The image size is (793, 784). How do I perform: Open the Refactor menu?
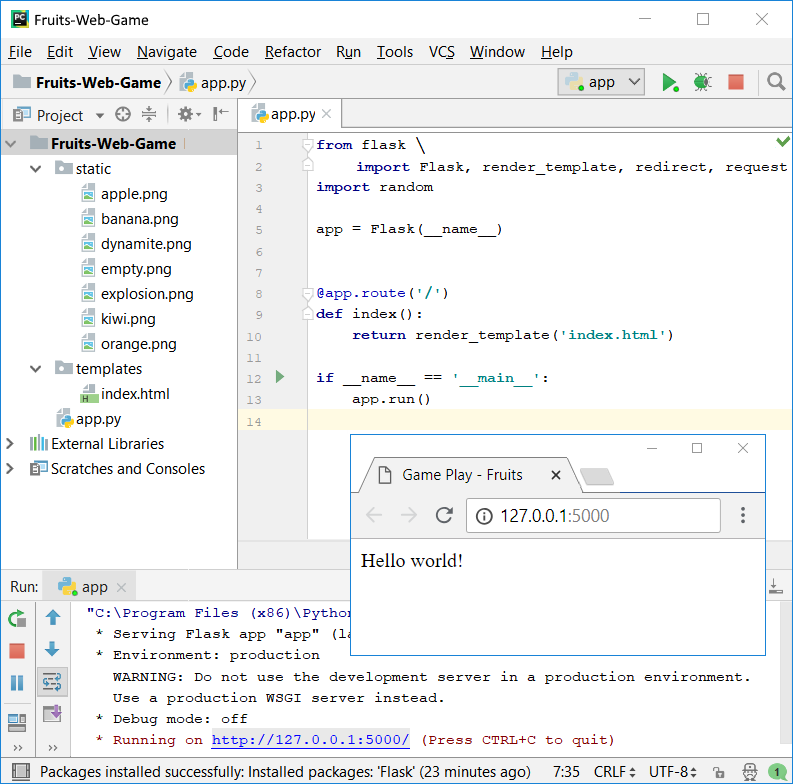point(293,52)
